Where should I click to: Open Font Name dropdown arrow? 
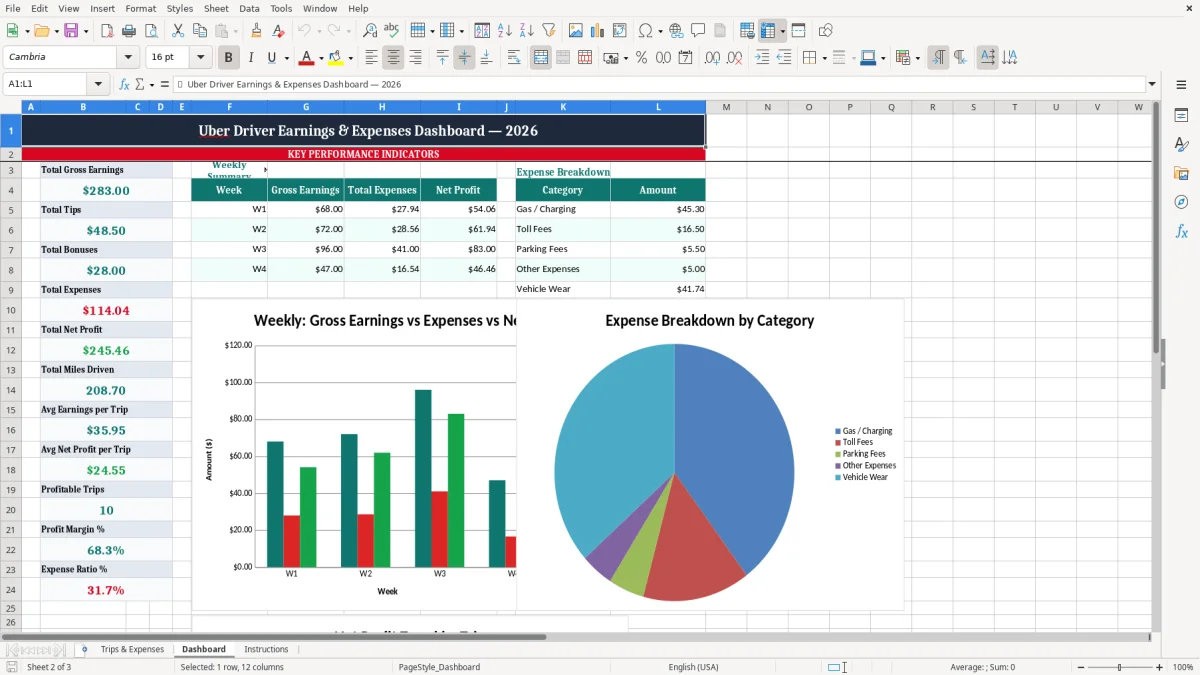(x=127, y=58)
